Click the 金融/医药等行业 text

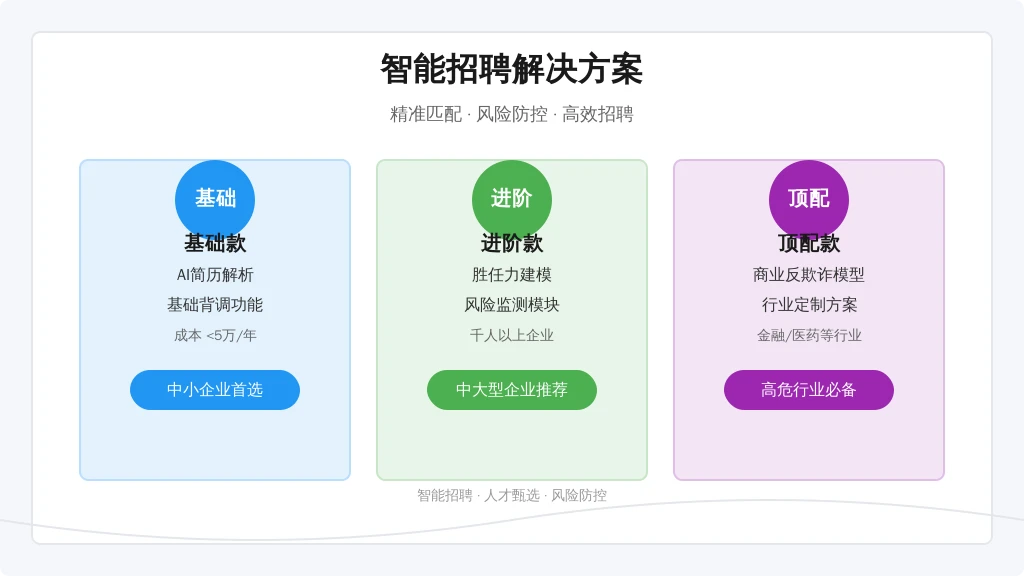(808, 336)
